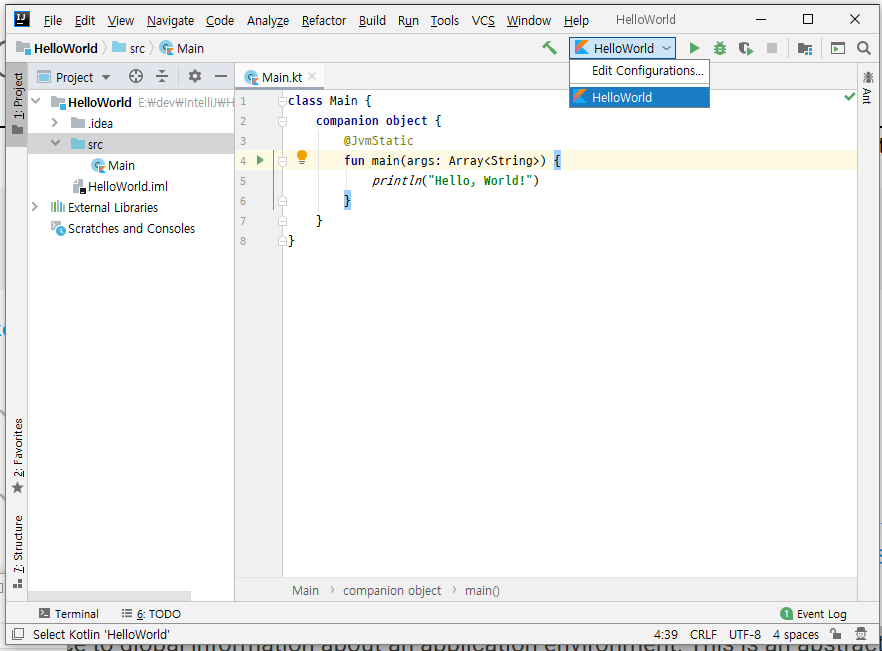
Task: Select Scratches and Consoles node
Action: (x=123, y=228)
